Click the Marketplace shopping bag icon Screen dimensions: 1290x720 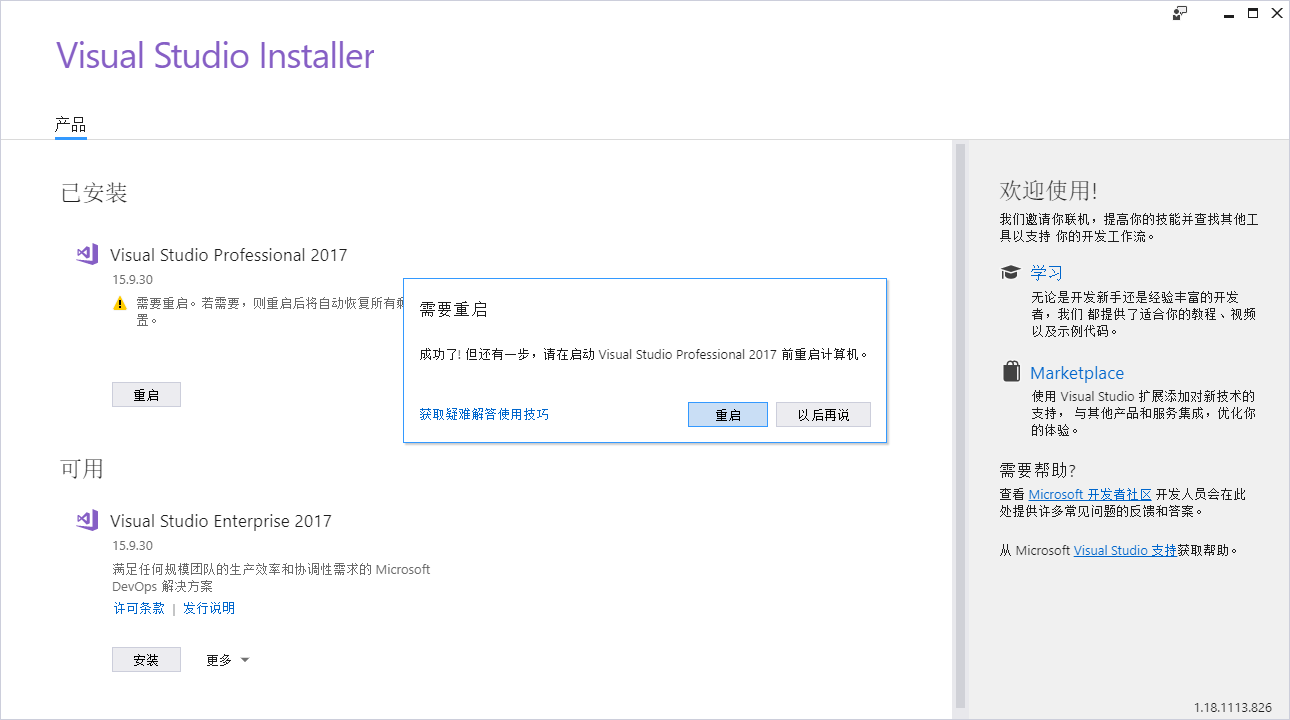pos(1011,371)
